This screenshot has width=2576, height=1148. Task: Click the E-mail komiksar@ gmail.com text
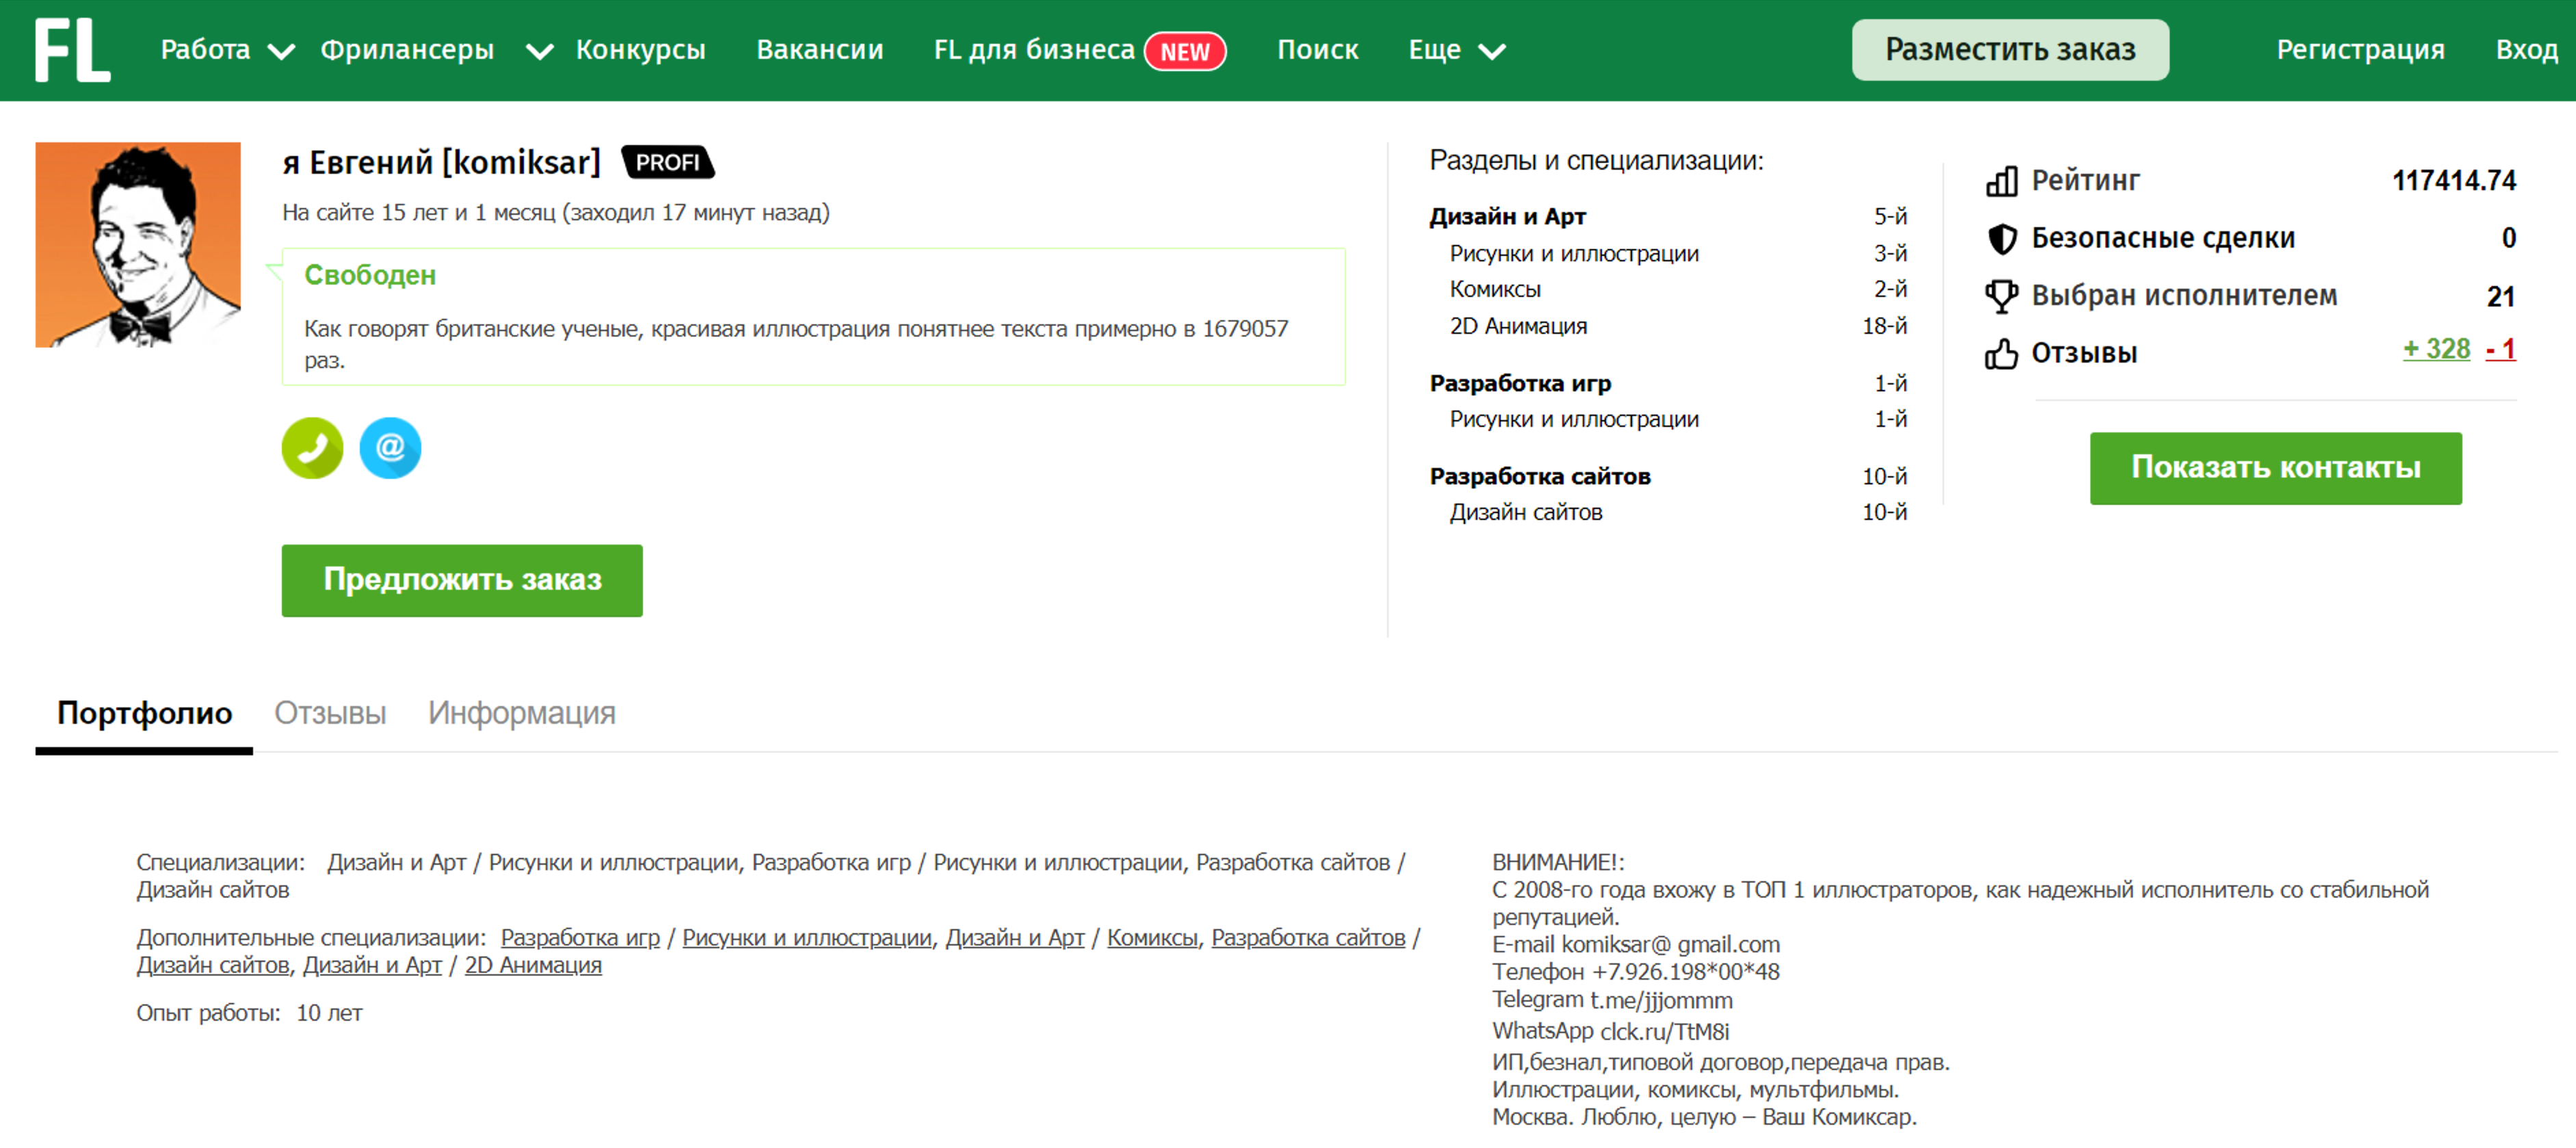click(1636, 945)
